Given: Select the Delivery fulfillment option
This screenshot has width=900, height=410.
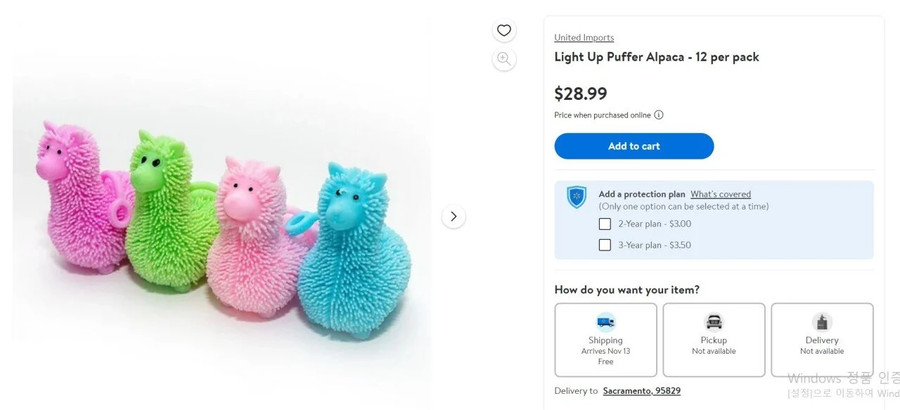Looking at the screenshot, I should click(x=822, y=340).
